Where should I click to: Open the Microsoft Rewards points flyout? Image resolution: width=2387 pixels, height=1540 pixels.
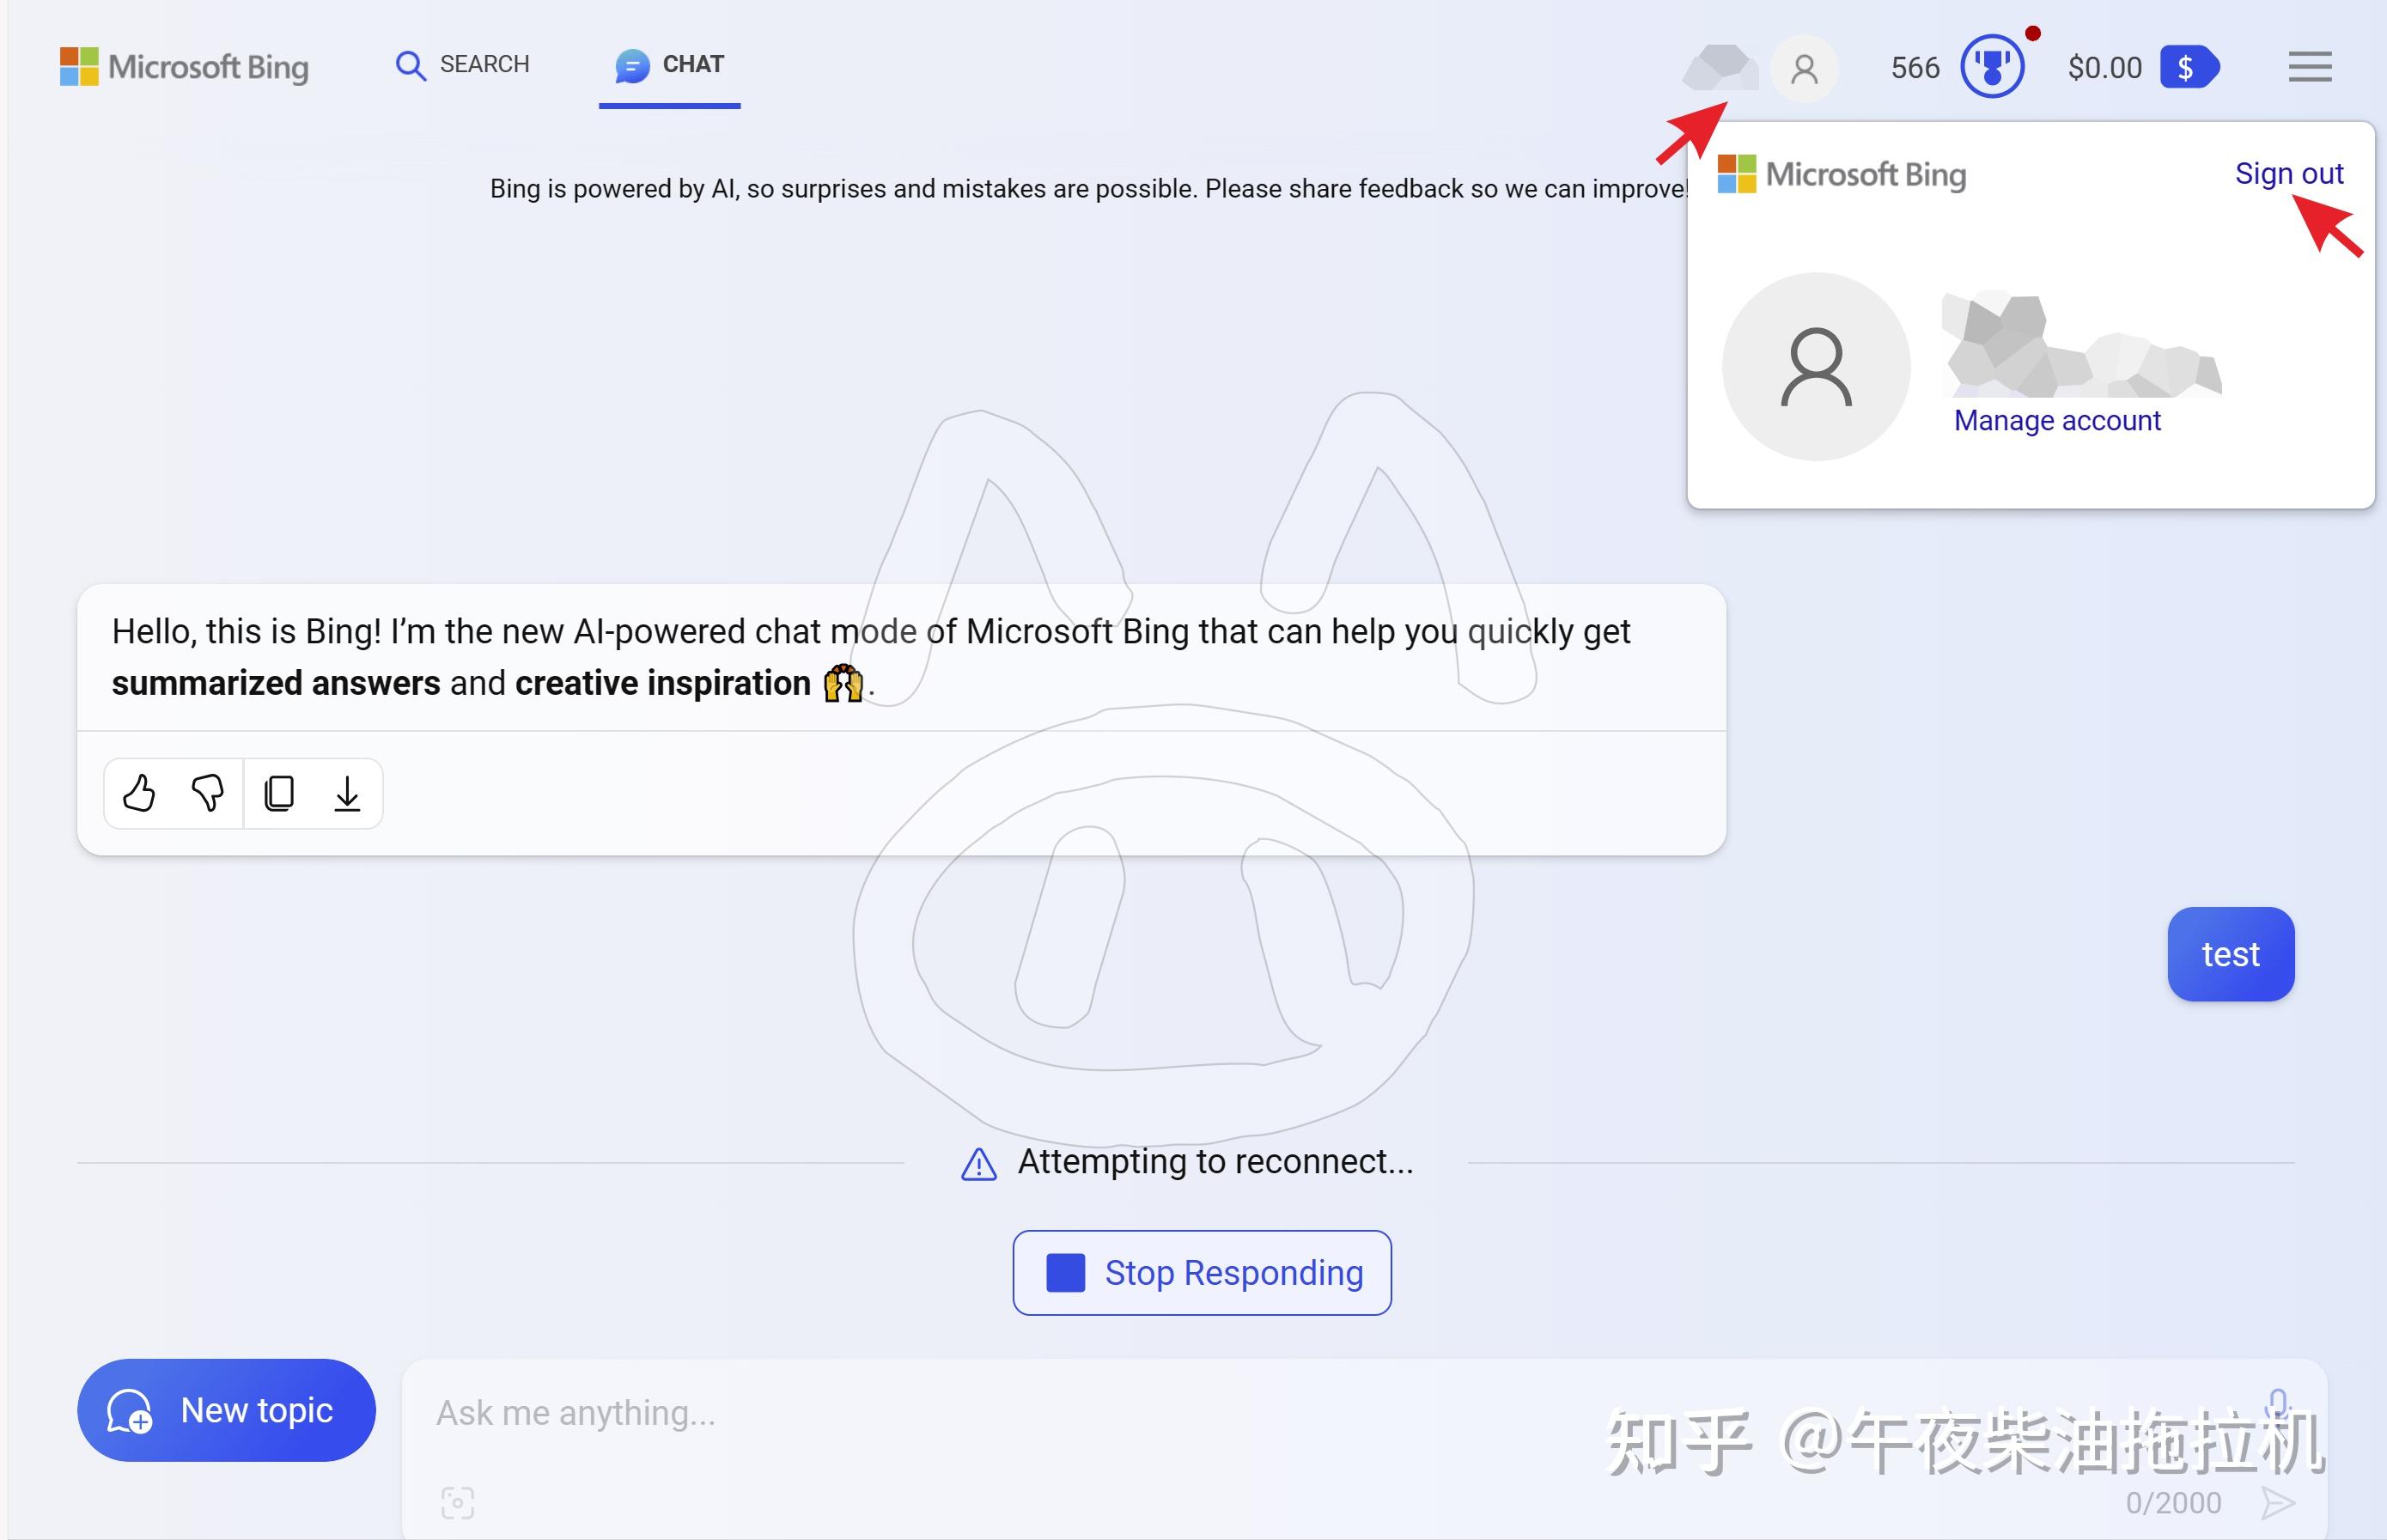(1991, 66)
